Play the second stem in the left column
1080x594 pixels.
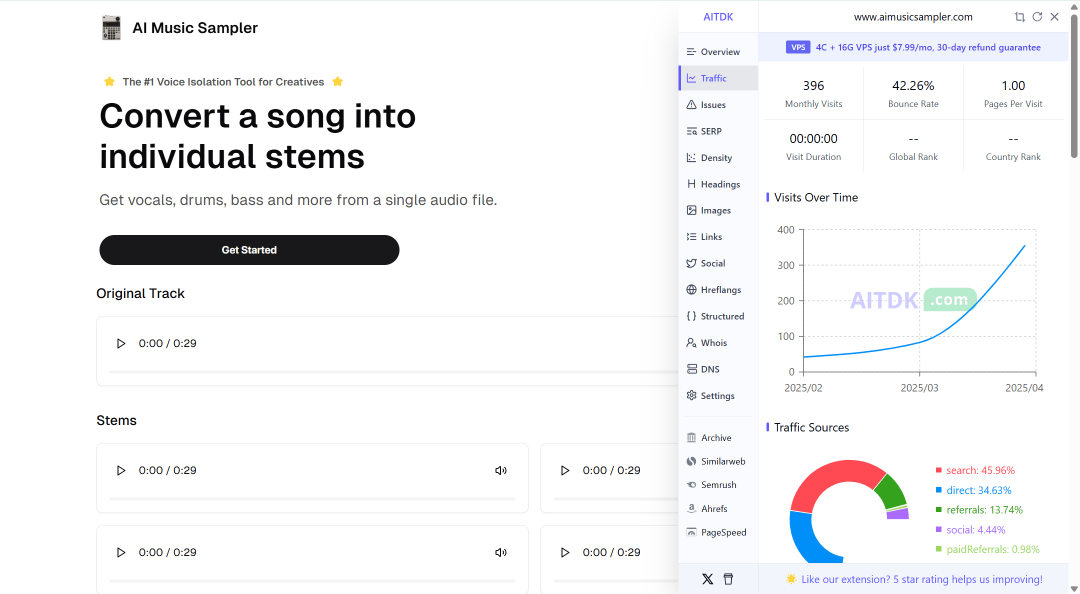[x=121, y=552]
